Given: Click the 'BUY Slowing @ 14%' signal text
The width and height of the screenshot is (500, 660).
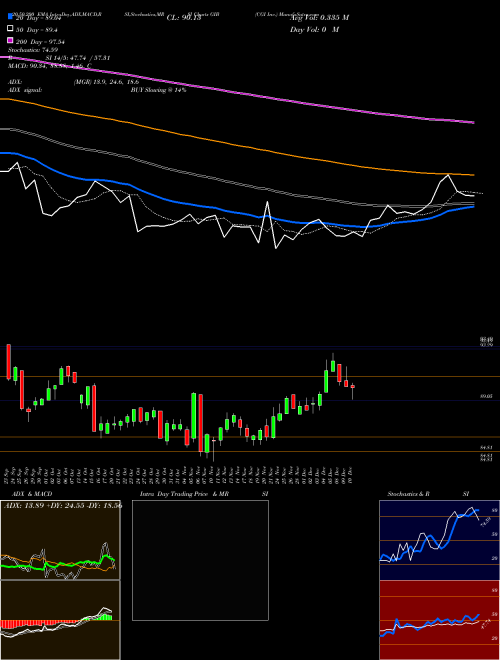Looking at the screenshot, I should click(158, 90).
